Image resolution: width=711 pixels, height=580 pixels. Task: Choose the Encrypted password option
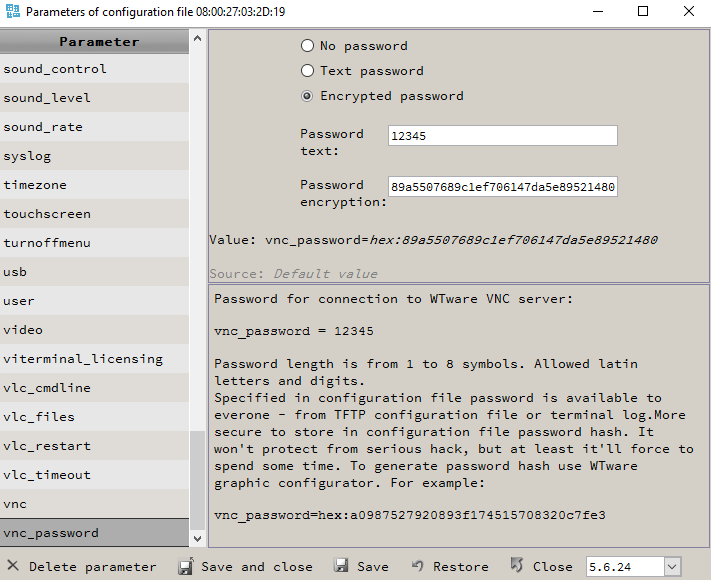(x=308, y=96)
